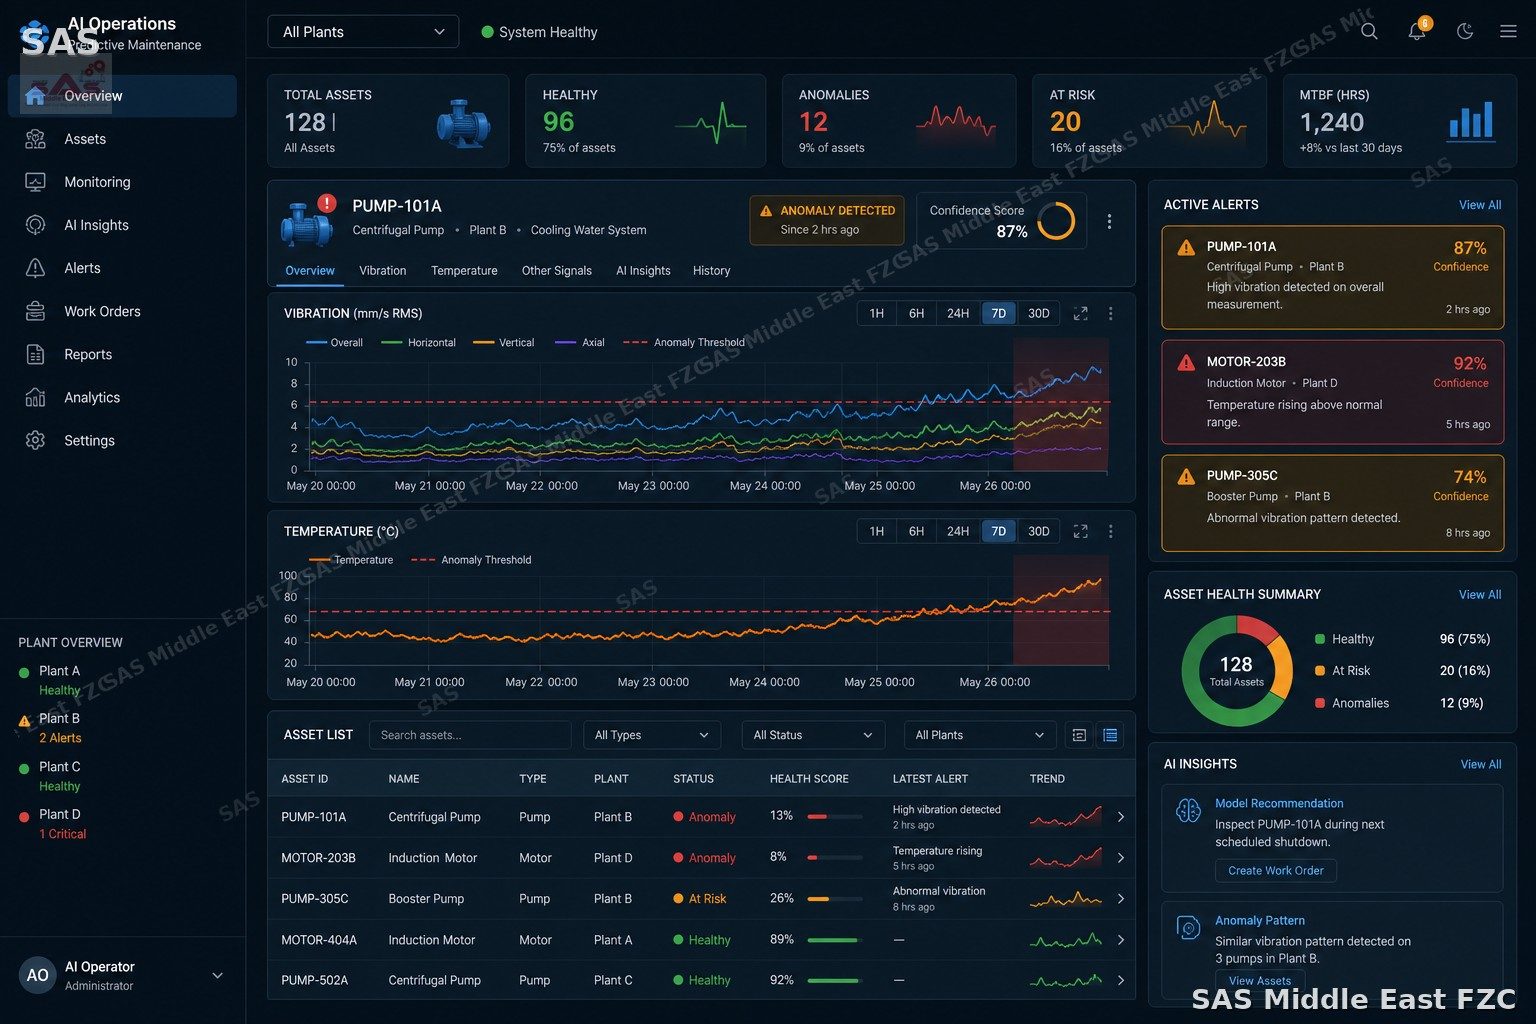Click Create Work Order button
This screenshot has height=1024, width=1536.
point(1276,871)
